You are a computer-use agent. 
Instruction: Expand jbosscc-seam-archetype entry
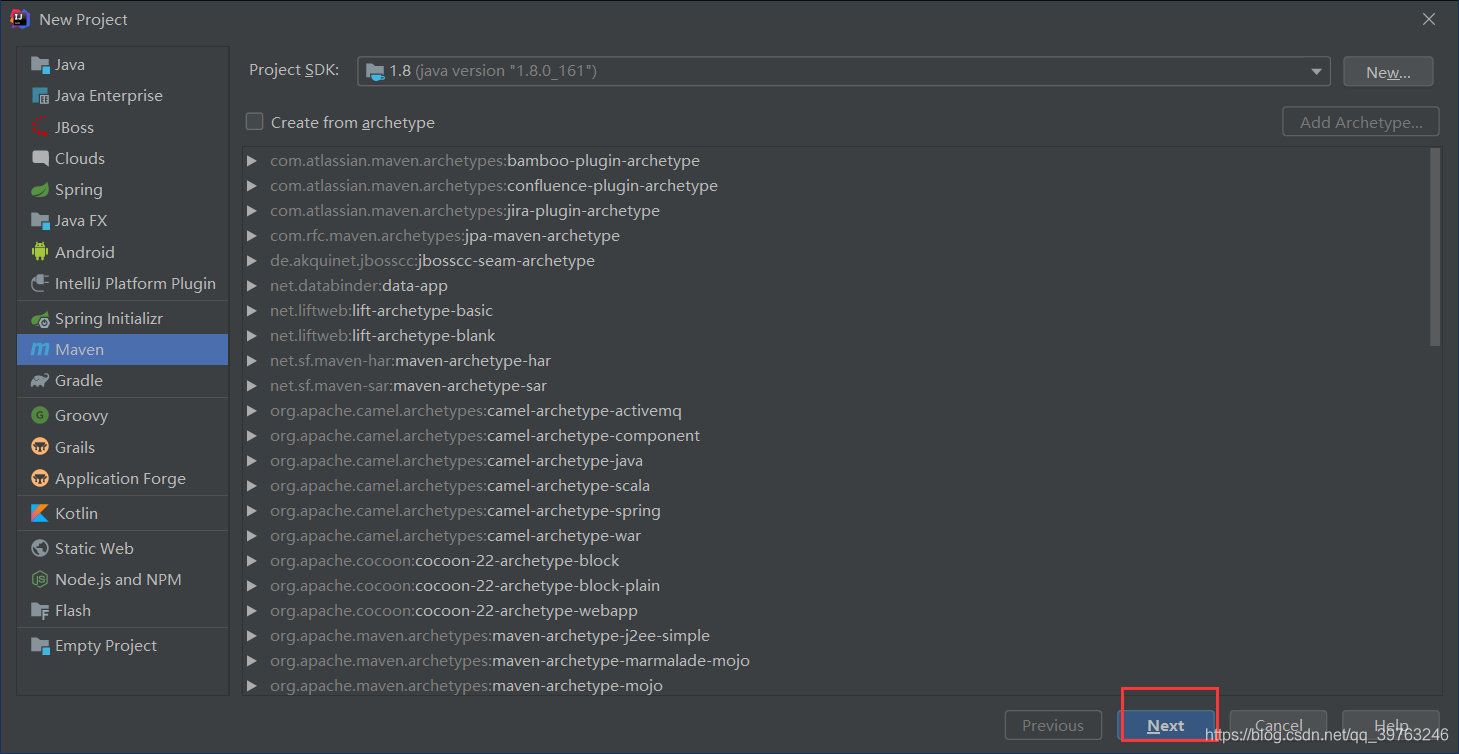[x=252, y=261]
